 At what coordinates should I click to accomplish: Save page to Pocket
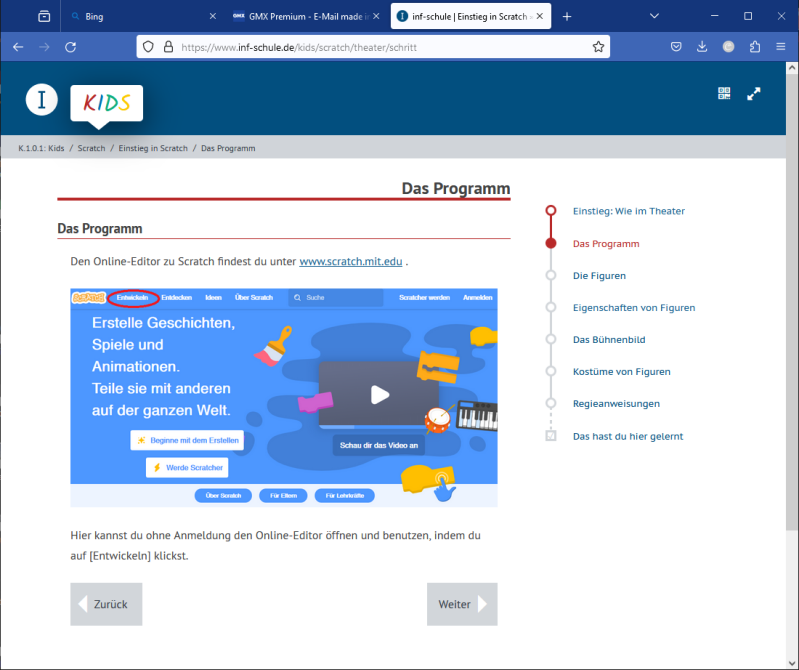point(676,47)
